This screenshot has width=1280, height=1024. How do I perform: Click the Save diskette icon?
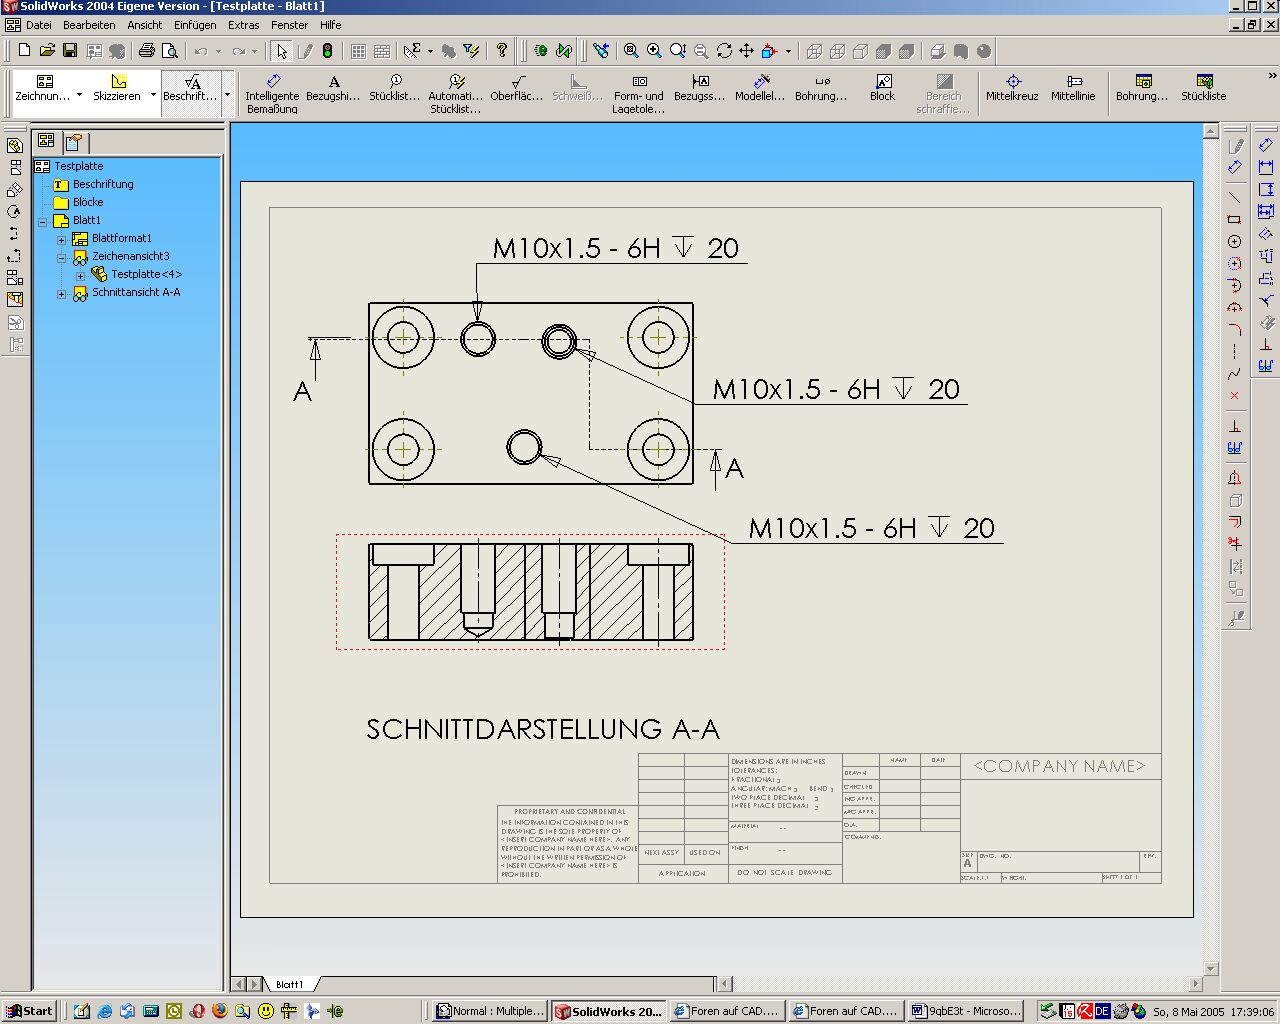[70, 51]
